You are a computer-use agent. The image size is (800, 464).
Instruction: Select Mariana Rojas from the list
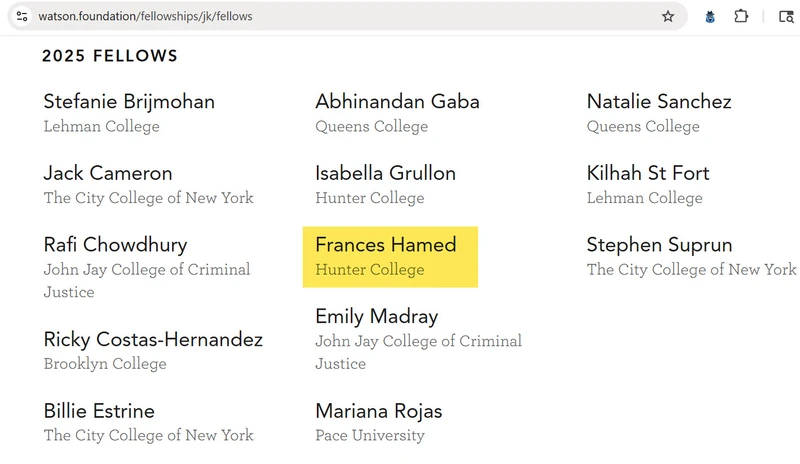point(378,411)
